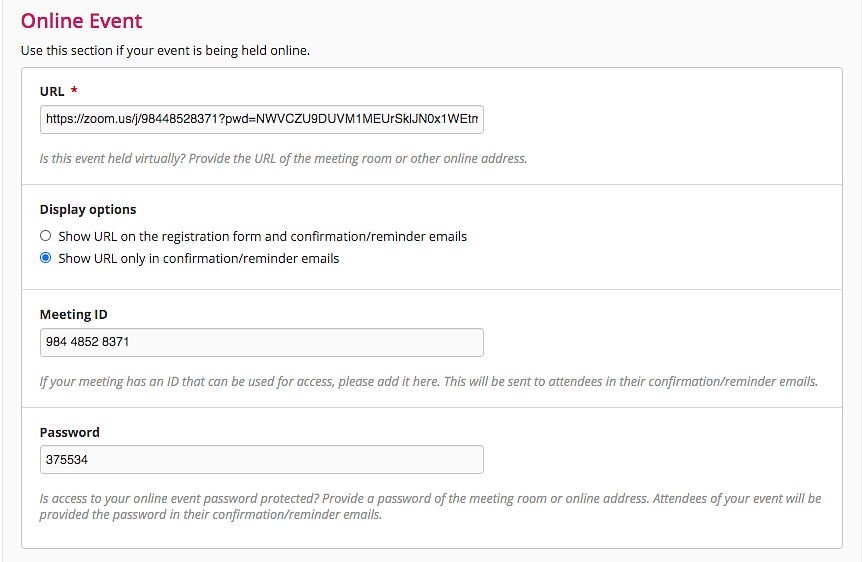Click the '375534' password value

tap(67, 460)
